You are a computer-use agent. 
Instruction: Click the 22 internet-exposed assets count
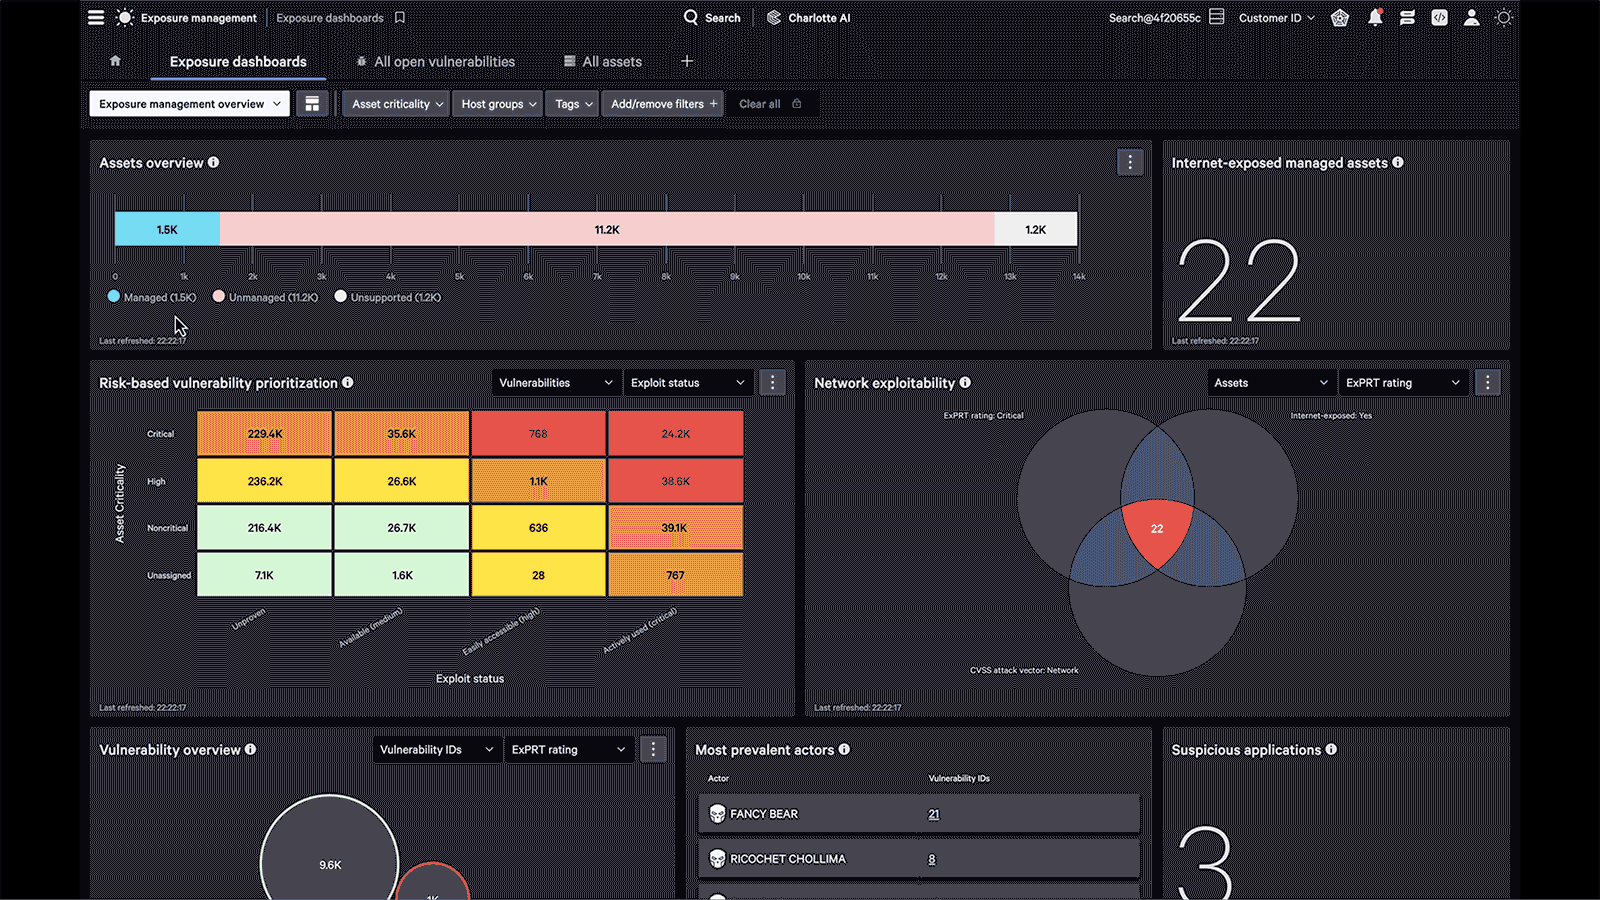[1239, 281]
